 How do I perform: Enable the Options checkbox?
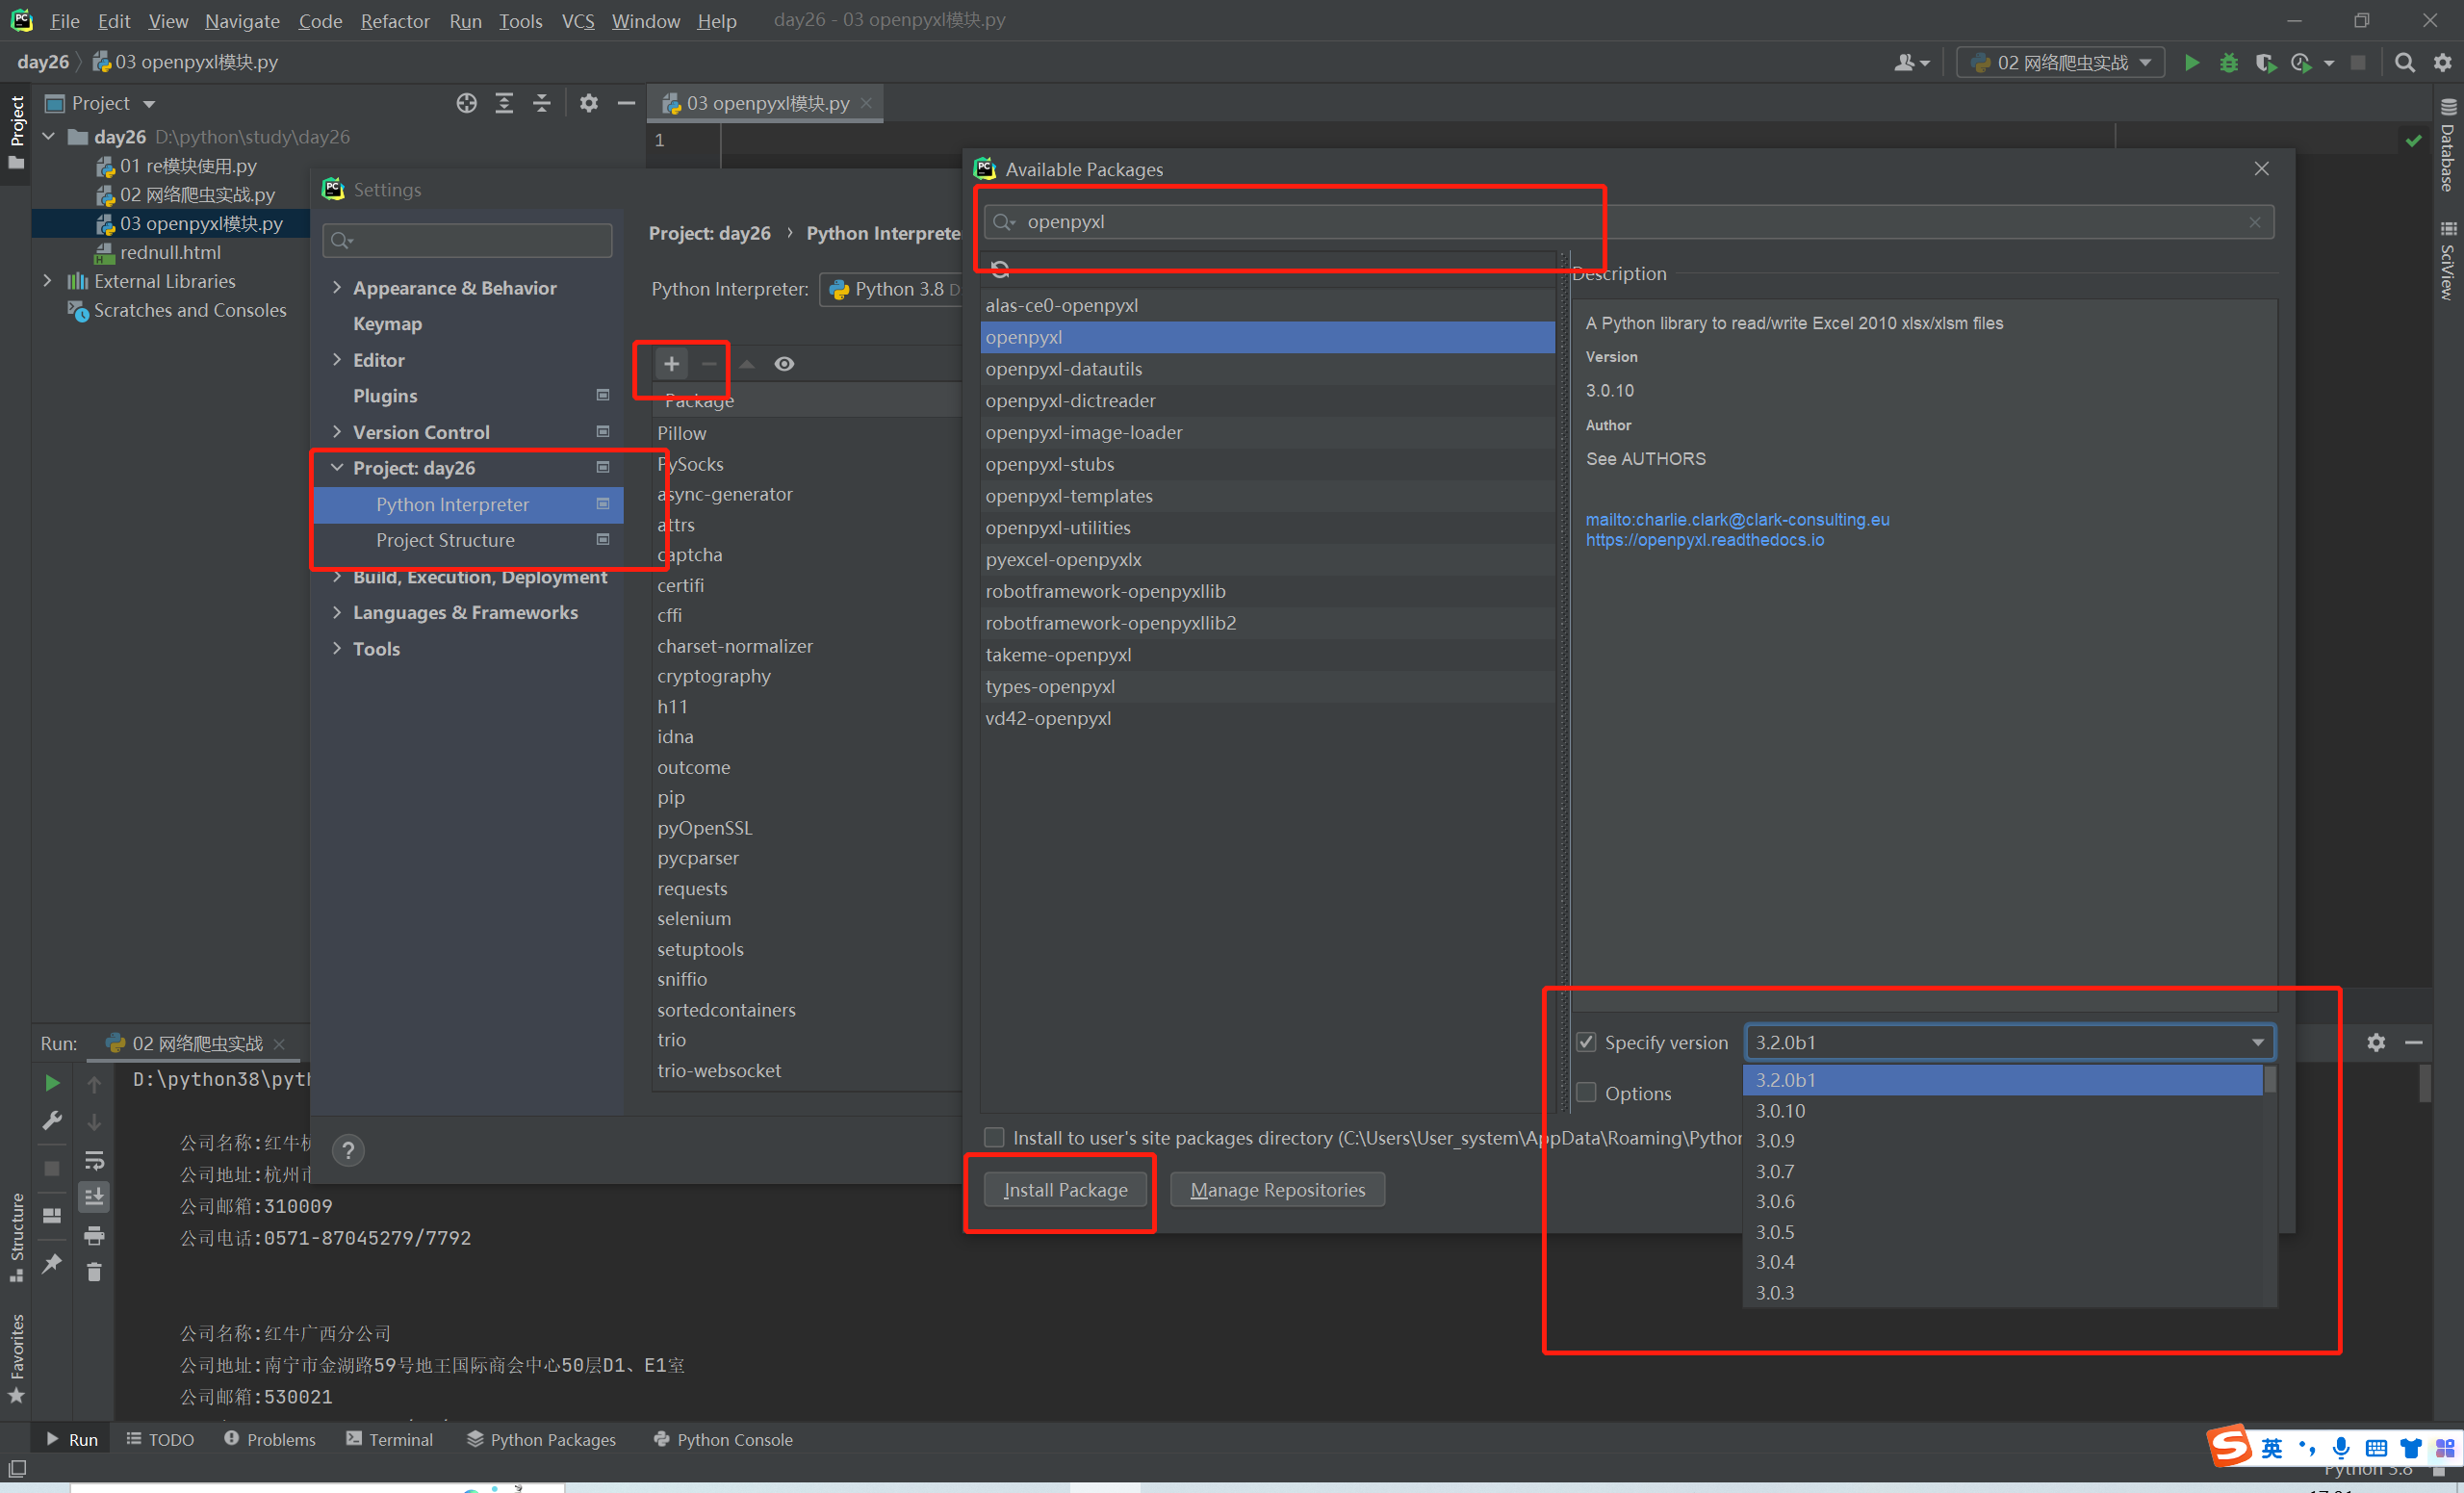click(1586, 1093)
